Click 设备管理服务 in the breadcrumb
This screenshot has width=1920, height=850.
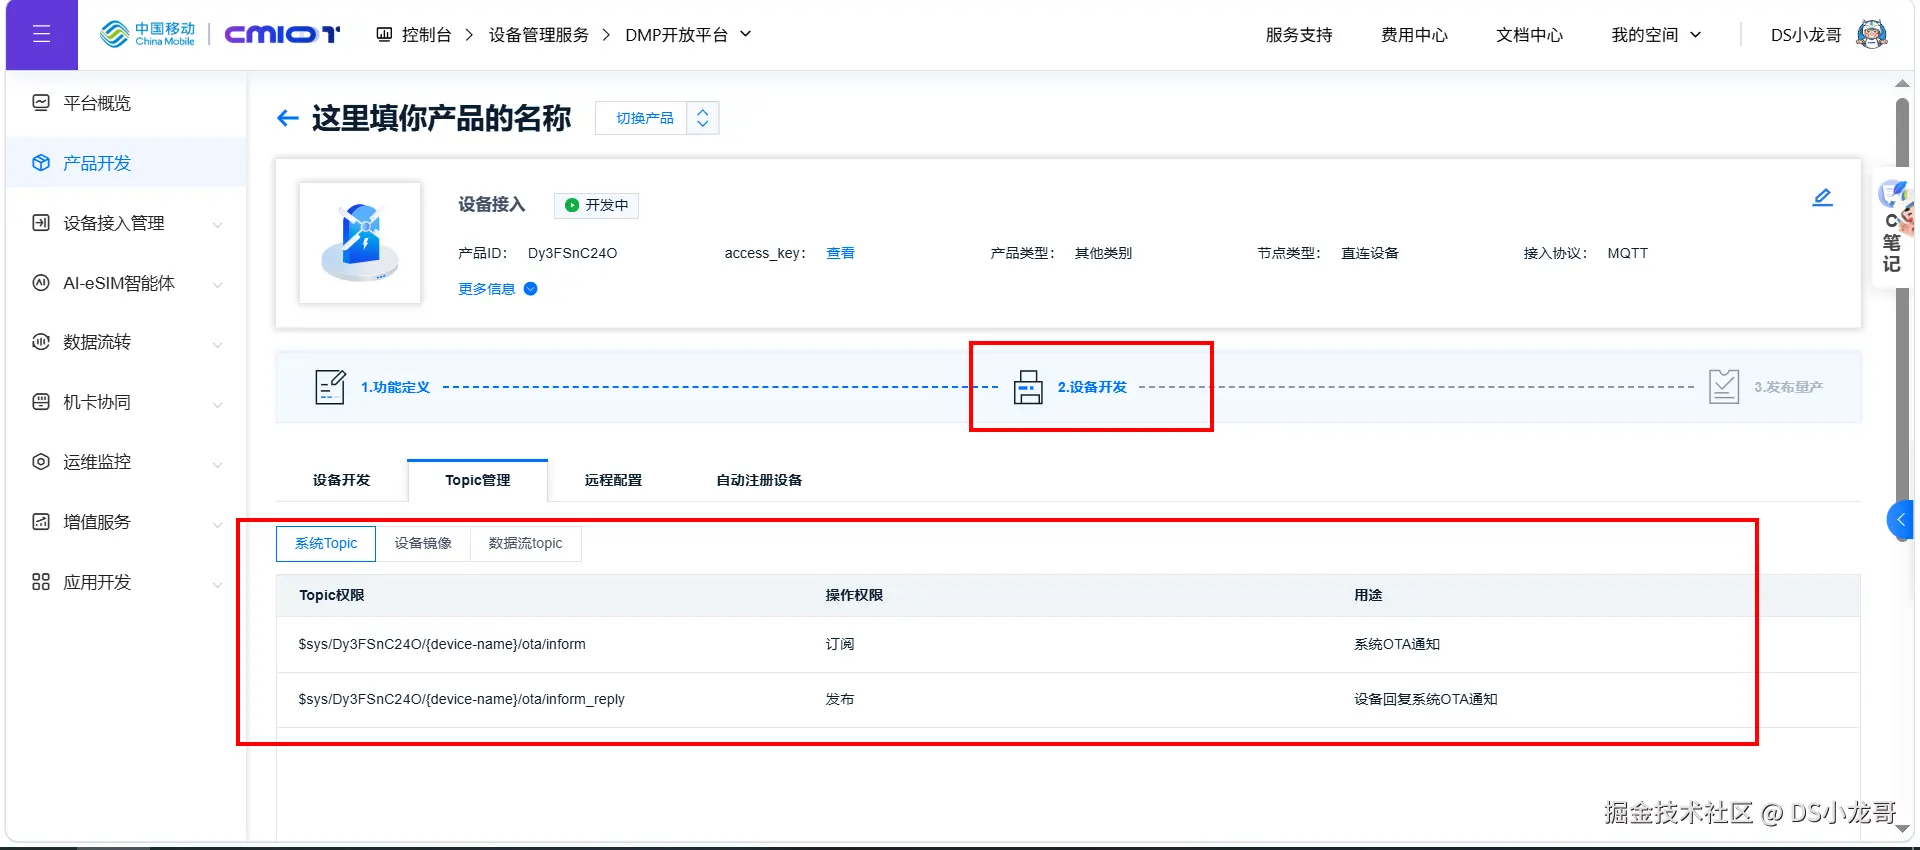coord(539,35)
